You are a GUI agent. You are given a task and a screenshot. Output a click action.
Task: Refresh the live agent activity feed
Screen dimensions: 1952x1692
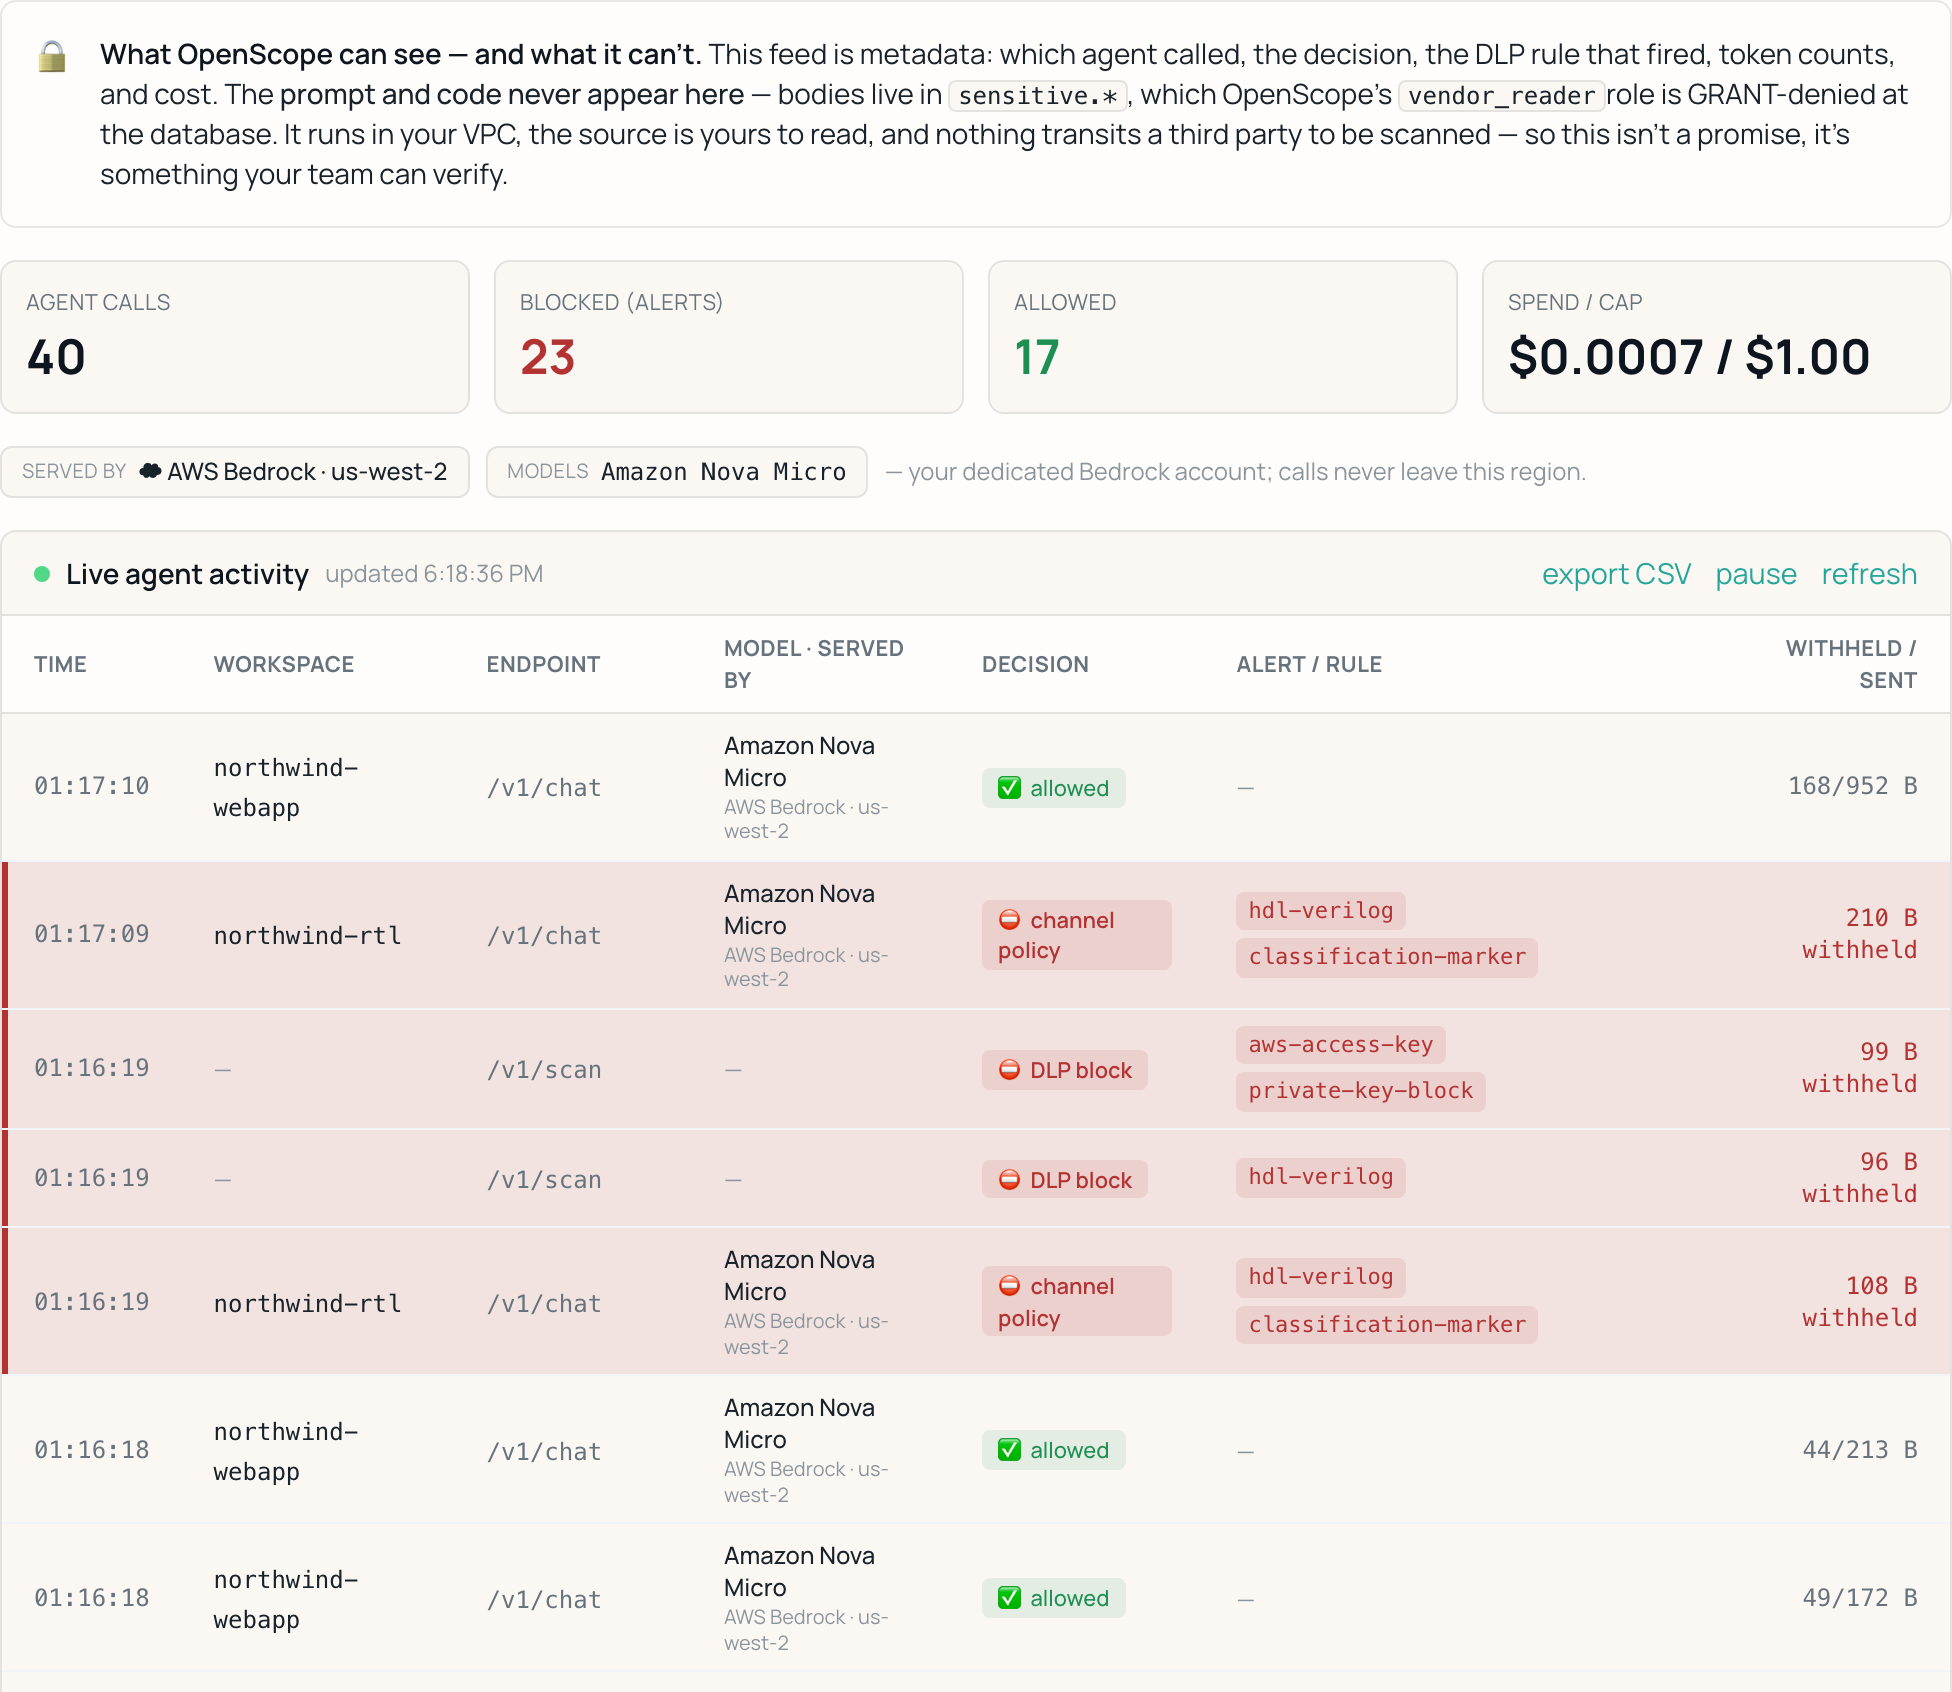pyautogui.click(x=1869, y=574)
